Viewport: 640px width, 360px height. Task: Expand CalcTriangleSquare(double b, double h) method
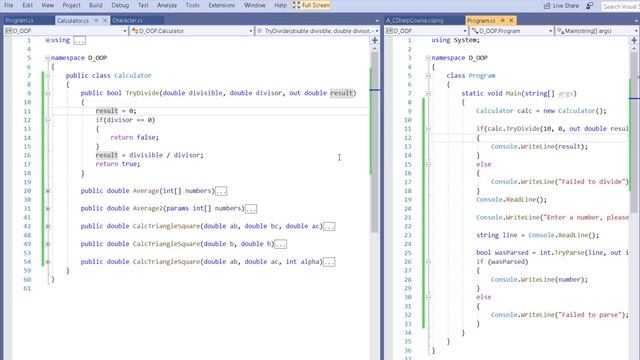point(47,244)
